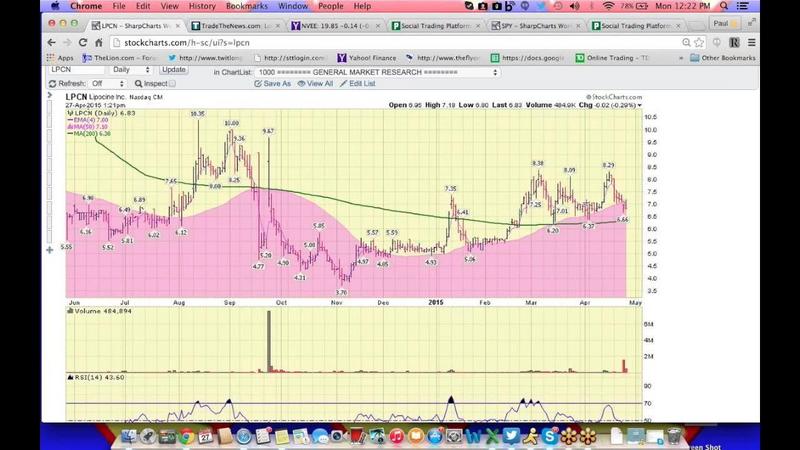Screen dimensions: 800x450
Task: Open Skype from the Dock
Action: click(x=549, y=437)
